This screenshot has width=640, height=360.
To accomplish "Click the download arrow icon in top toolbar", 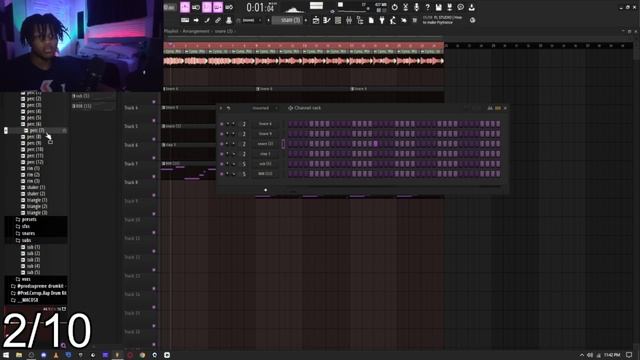I will point(471,7).
